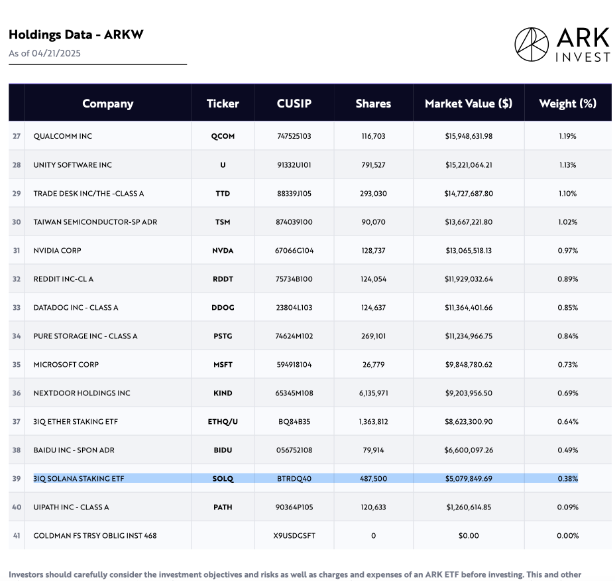The image size is (615, 583).
Task: Click the ETHQ/U ticker cell
Action: click(223, 422)
